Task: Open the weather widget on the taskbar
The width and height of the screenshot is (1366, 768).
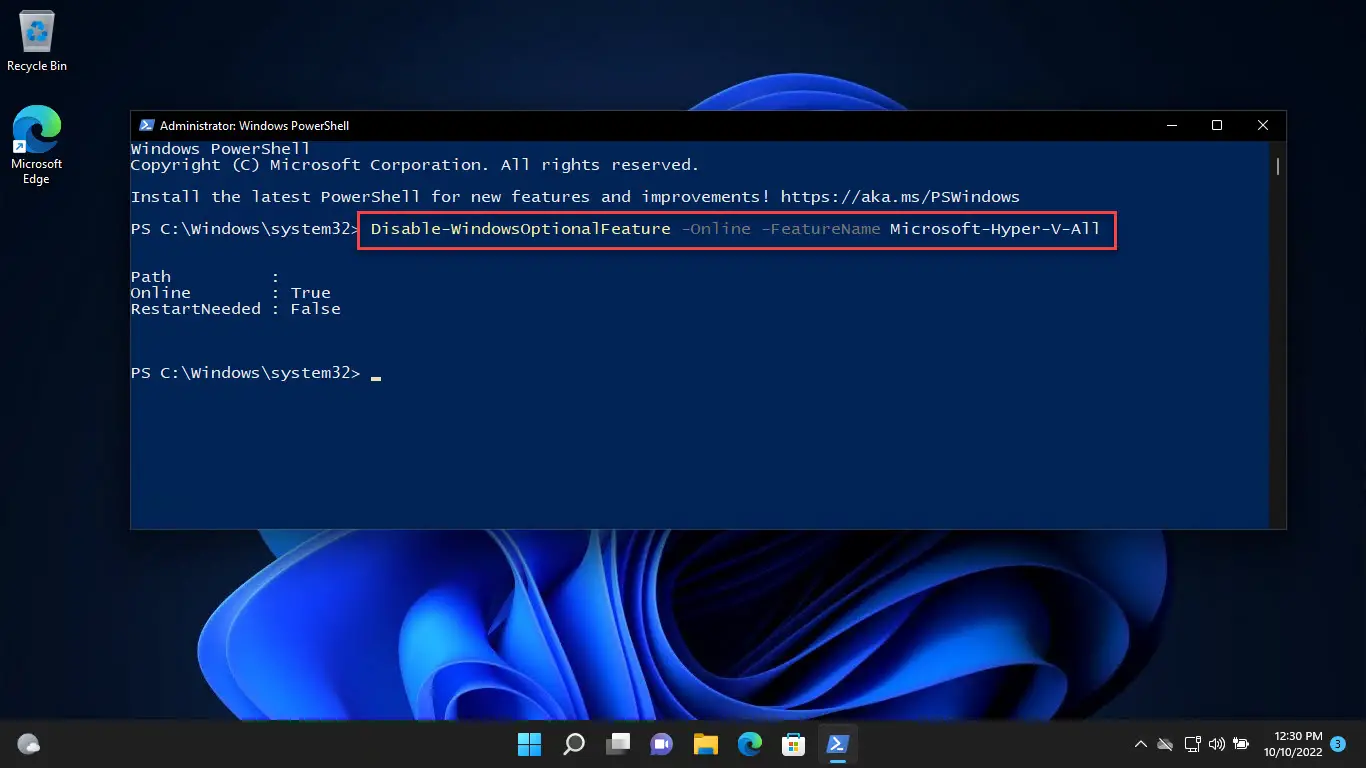Action: [29, 744]
